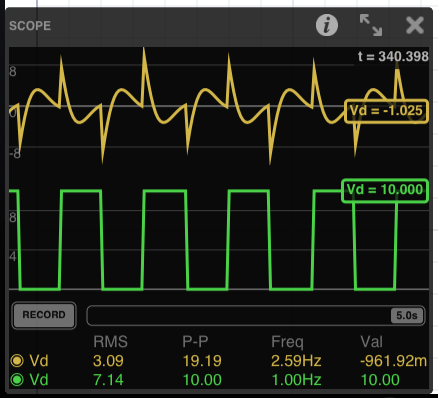438x398 pixels.
Task: Click the Freq column header
Action: coord(287,342)
